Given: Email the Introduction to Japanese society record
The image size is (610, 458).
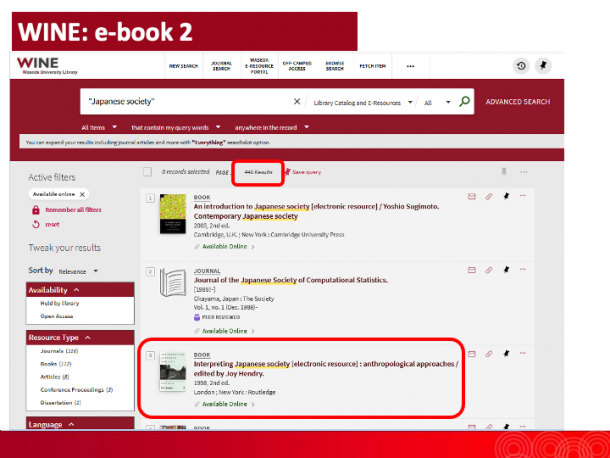Looking at the screenshot, I should click(472, 197).
